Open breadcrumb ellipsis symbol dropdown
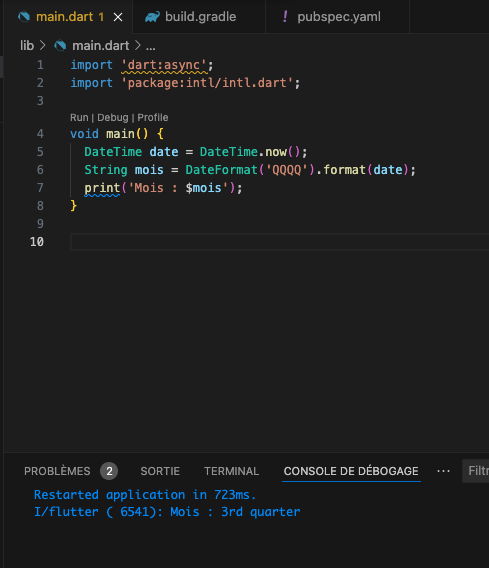This screenshot has height=568, width=489. pyautogui.click(x=151, y=46)
